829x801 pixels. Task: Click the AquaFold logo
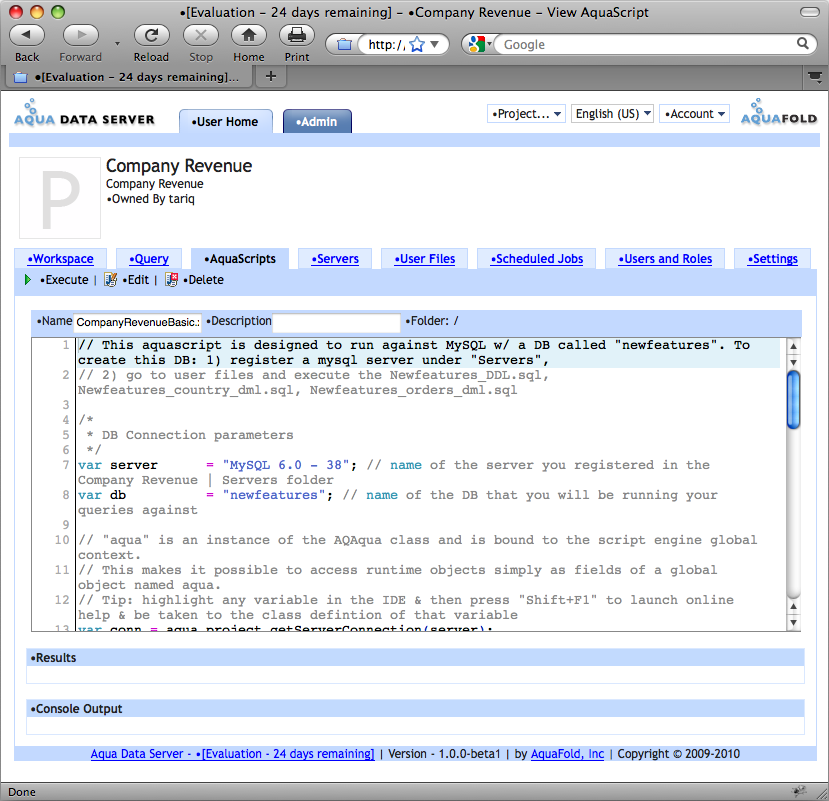coord(779,112)
